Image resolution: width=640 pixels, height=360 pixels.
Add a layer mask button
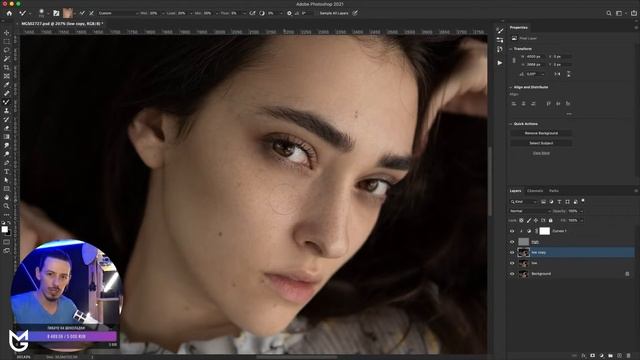pyautogui.click(x=593, y=356)
